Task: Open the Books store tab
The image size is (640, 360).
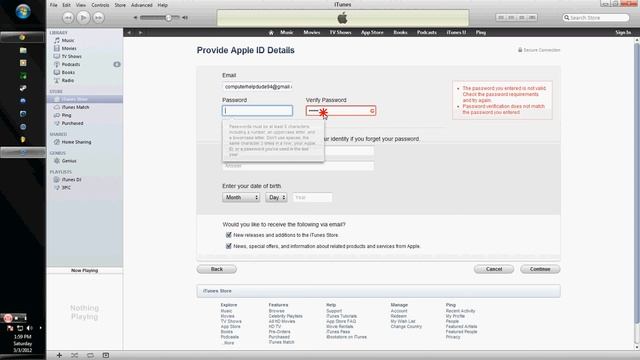Action: click(x=400, y=32)
